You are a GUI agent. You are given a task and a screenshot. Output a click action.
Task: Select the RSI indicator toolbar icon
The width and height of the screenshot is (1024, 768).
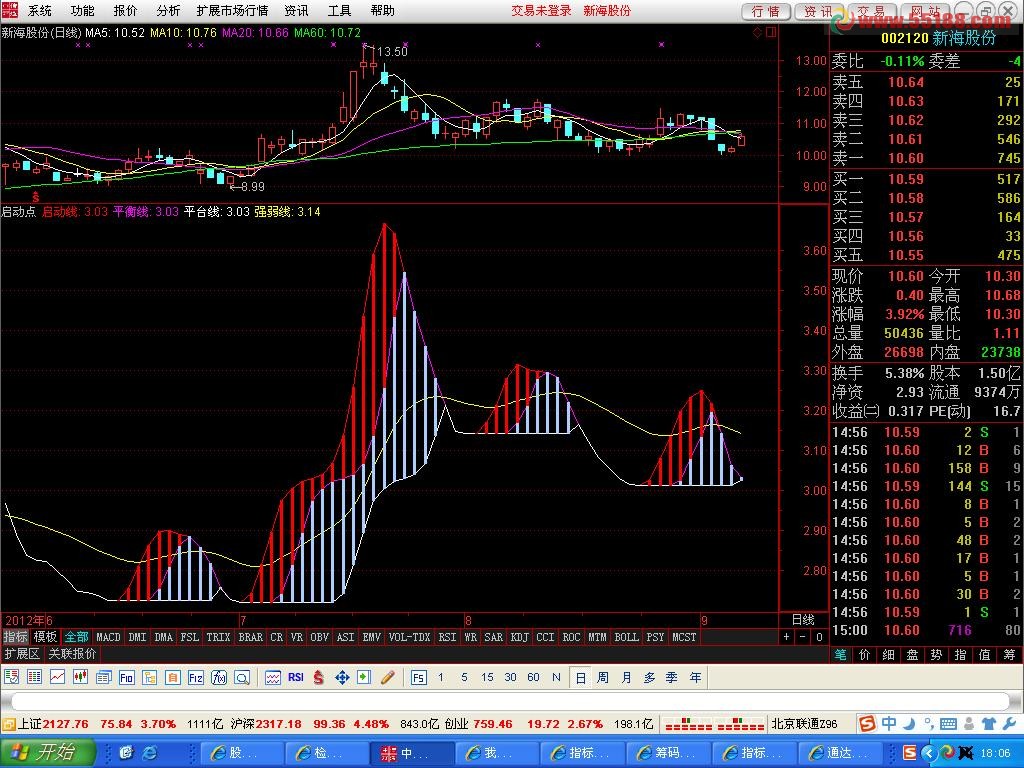click(296, 678)
